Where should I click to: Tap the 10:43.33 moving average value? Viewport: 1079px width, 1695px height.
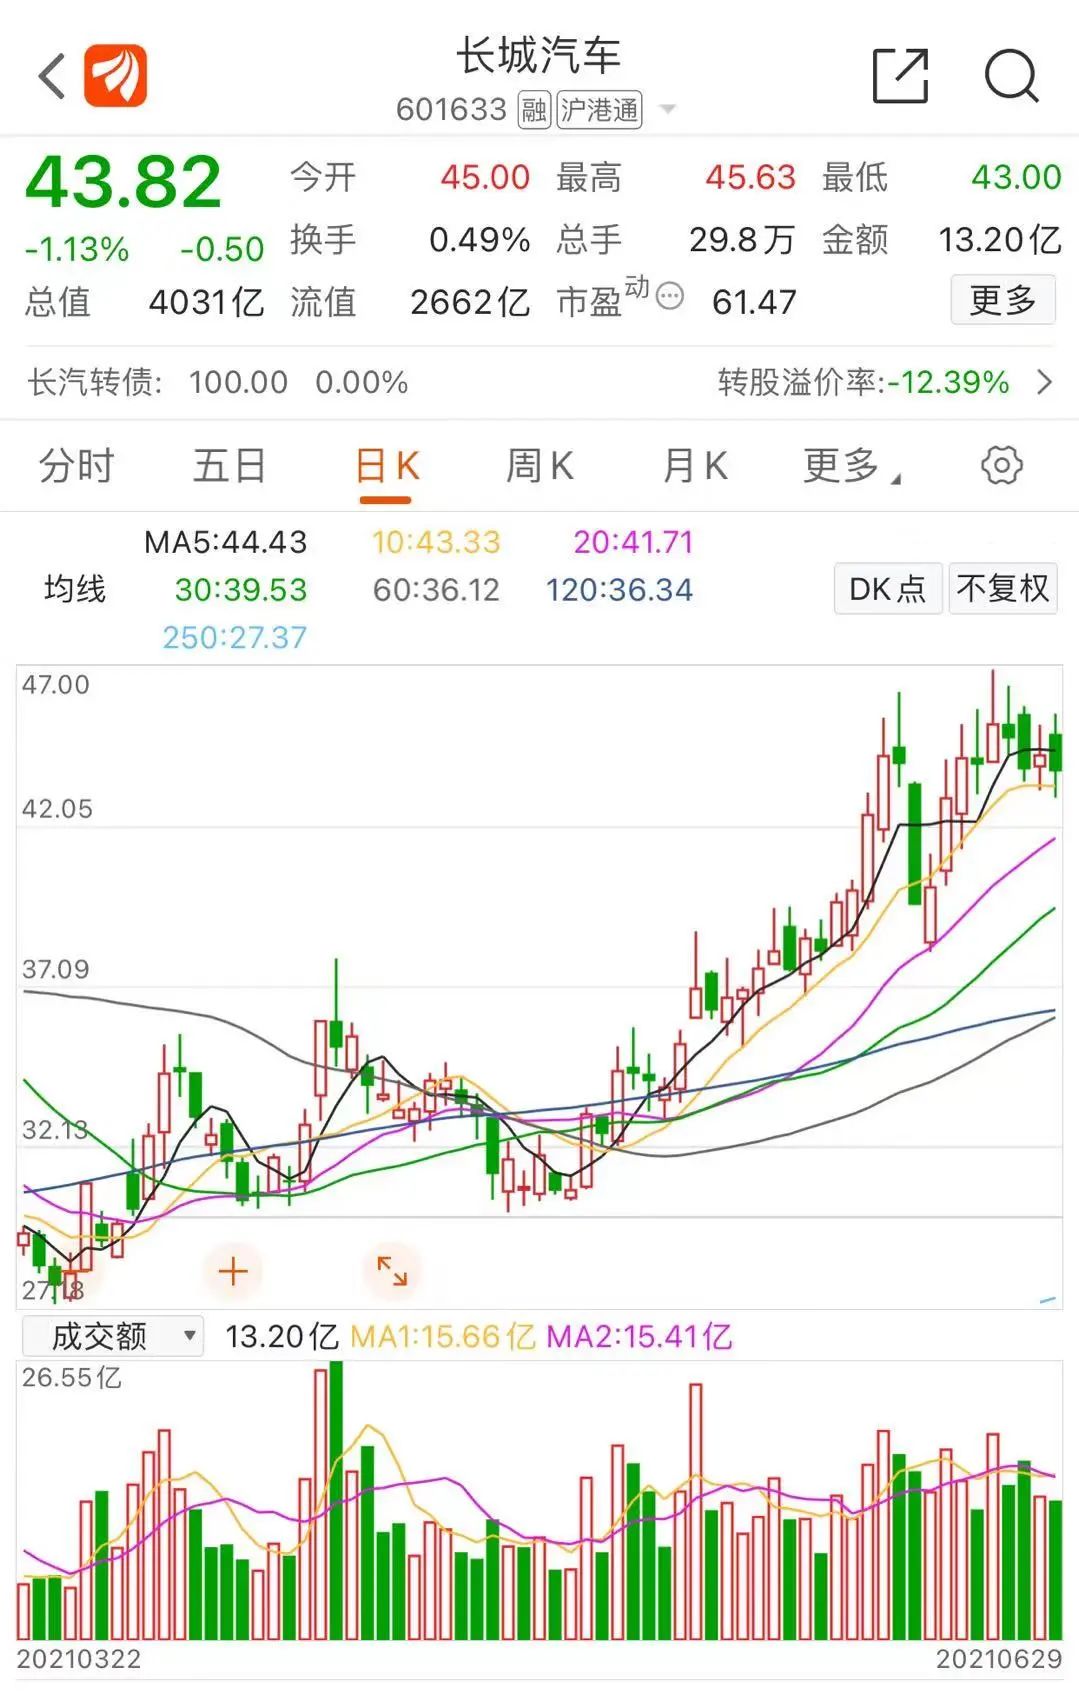coord(436,542)
